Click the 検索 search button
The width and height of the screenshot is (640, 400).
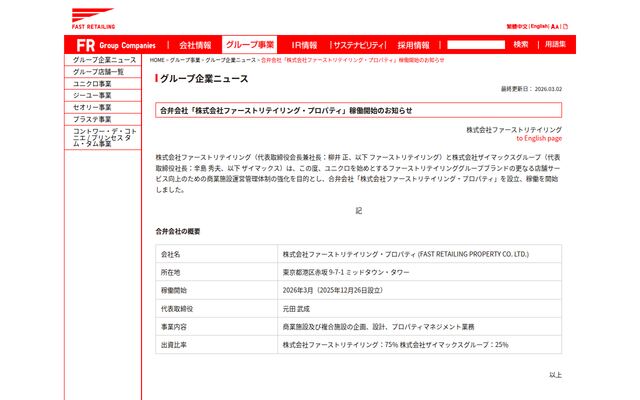click(x=521, y=44)
